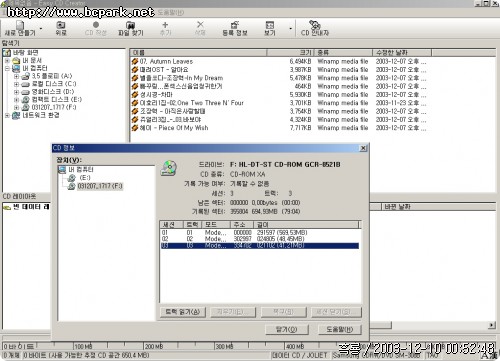Expand the 영화디스크 (D:) node
The width and height of the screenshot is (500, 361).
click(16, 92)
